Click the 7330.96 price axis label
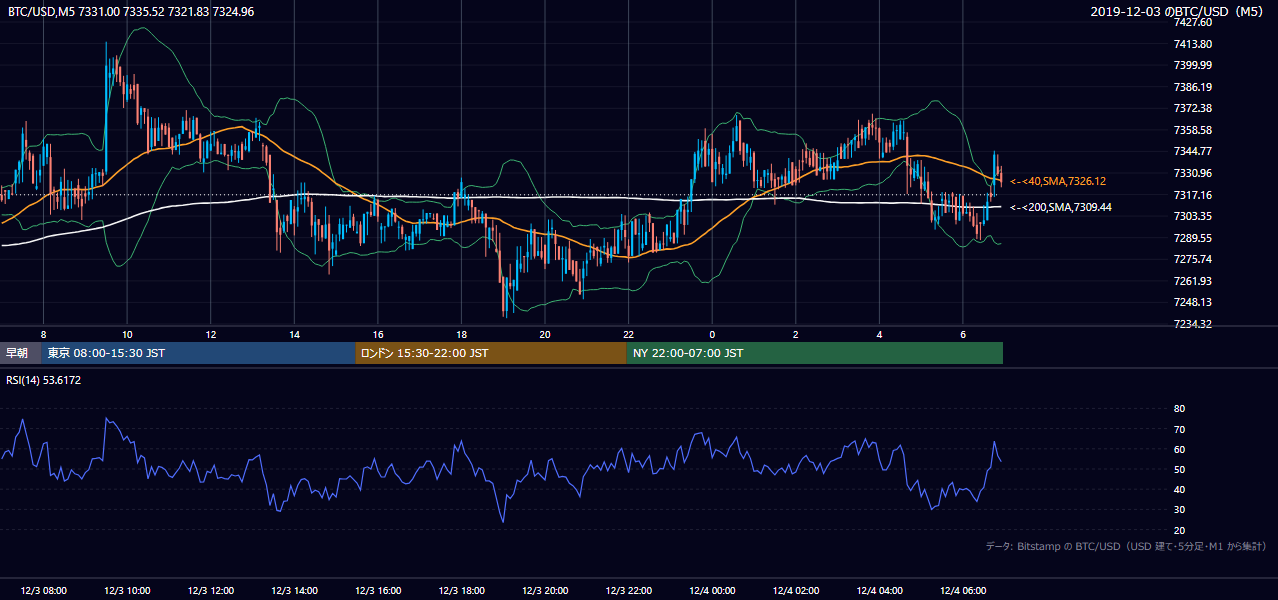The image size is (1278, 600). coord(1193,173)
